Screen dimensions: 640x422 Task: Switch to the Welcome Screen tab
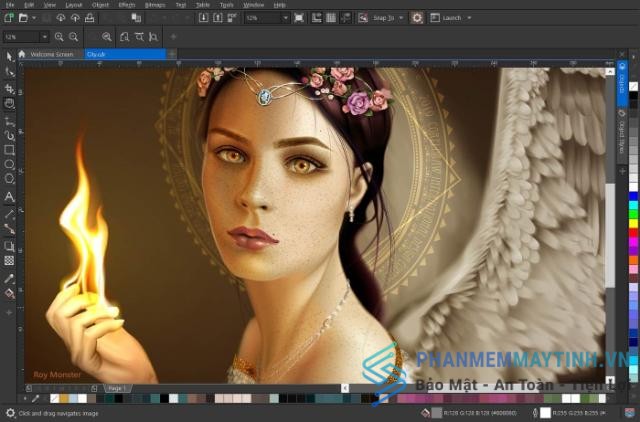click(51, 54)
